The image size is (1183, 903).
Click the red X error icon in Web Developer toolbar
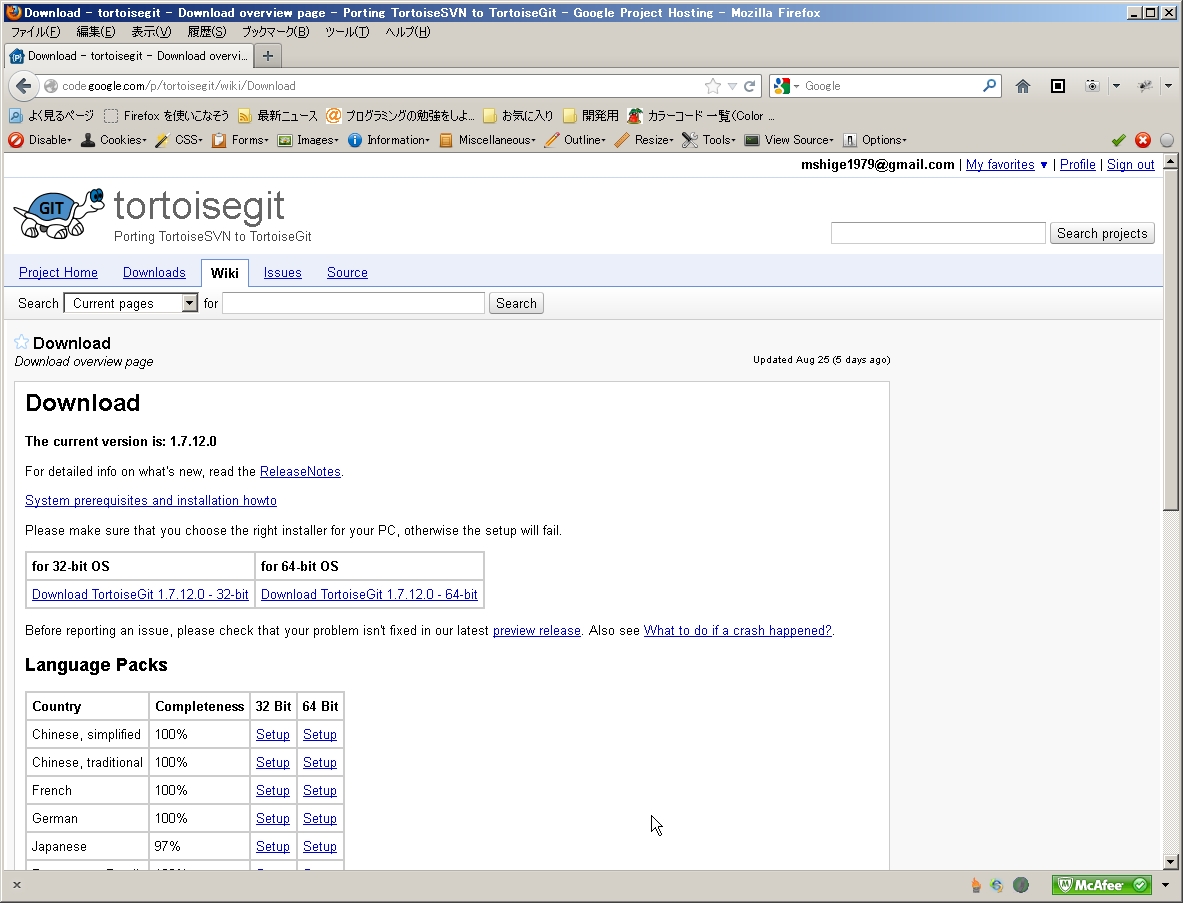pos(1143,140)
